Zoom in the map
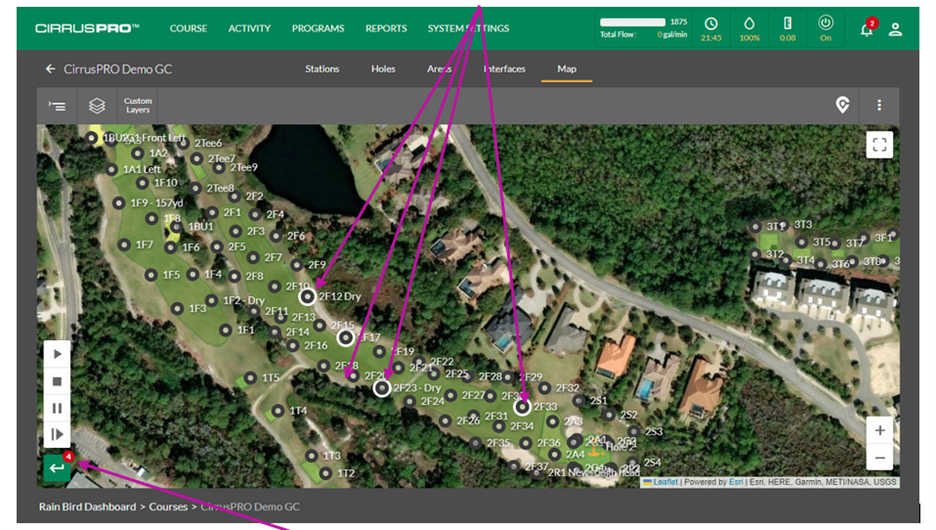The image size is (936, 530). click(880, 430)
